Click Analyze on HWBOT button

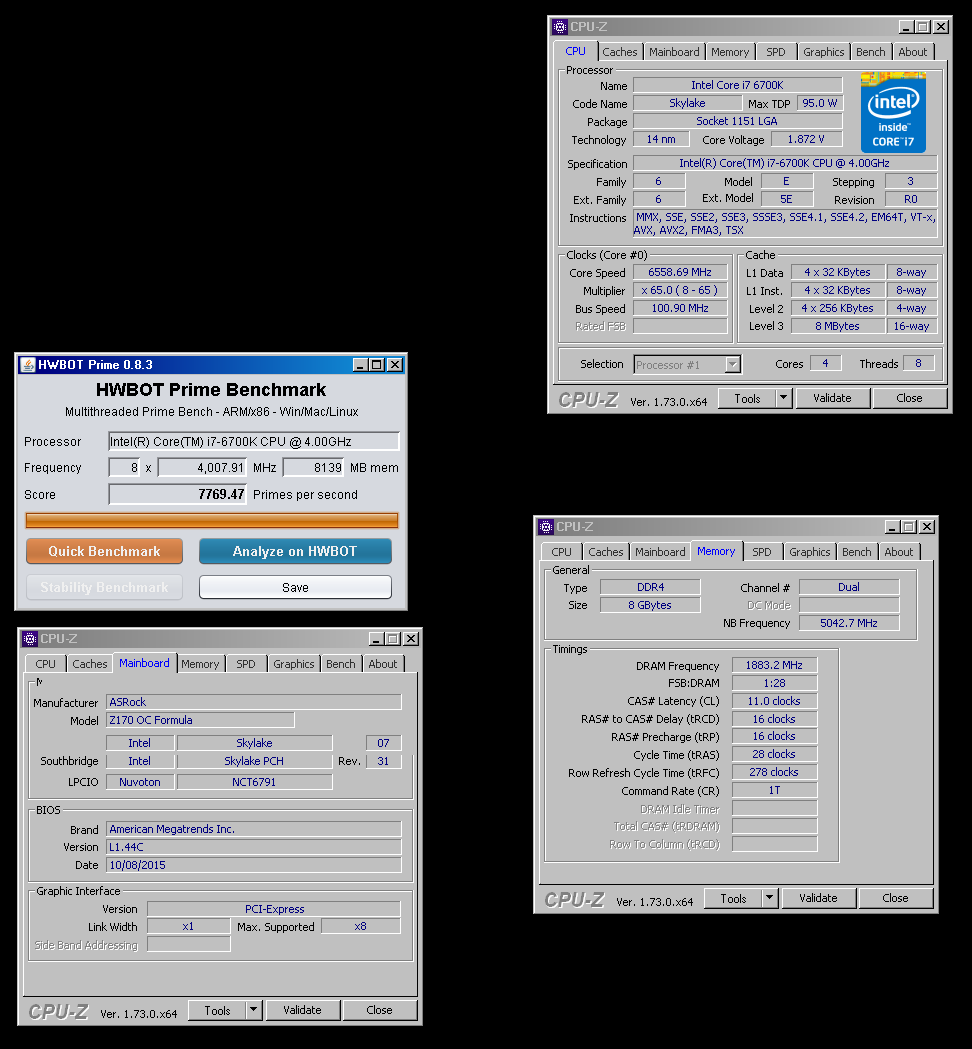pyautogui.click(x=295, y=551)
